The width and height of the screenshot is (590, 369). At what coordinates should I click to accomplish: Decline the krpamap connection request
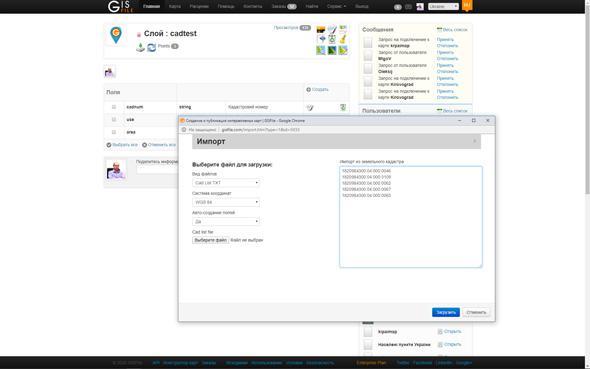(x=447, y=46)
